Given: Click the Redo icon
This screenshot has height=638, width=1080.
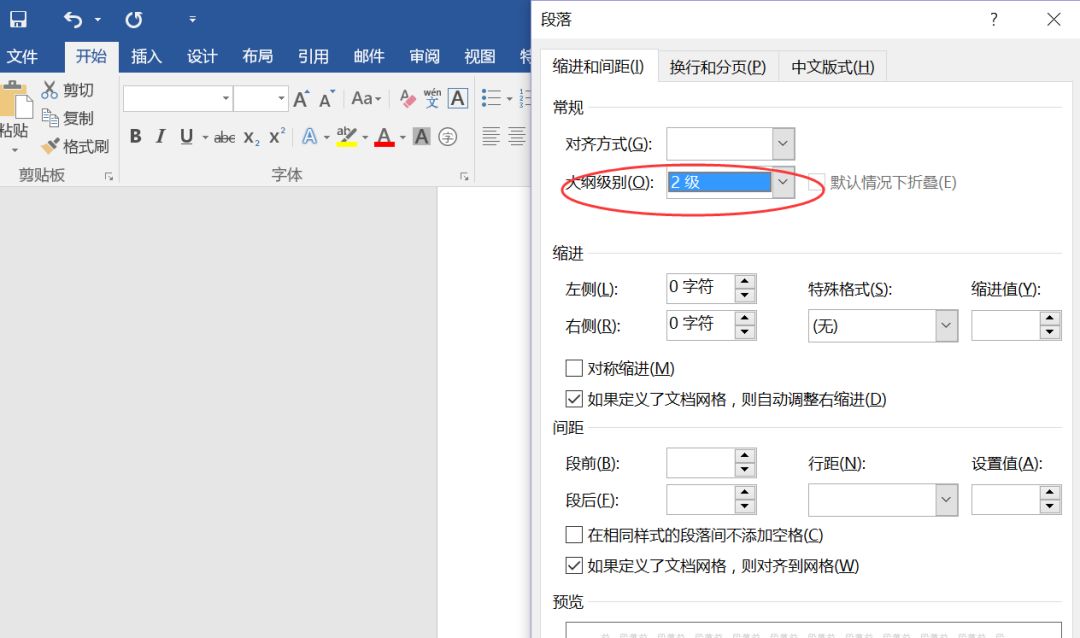Looking at the screenshot, I should click(x=134, y=19).
